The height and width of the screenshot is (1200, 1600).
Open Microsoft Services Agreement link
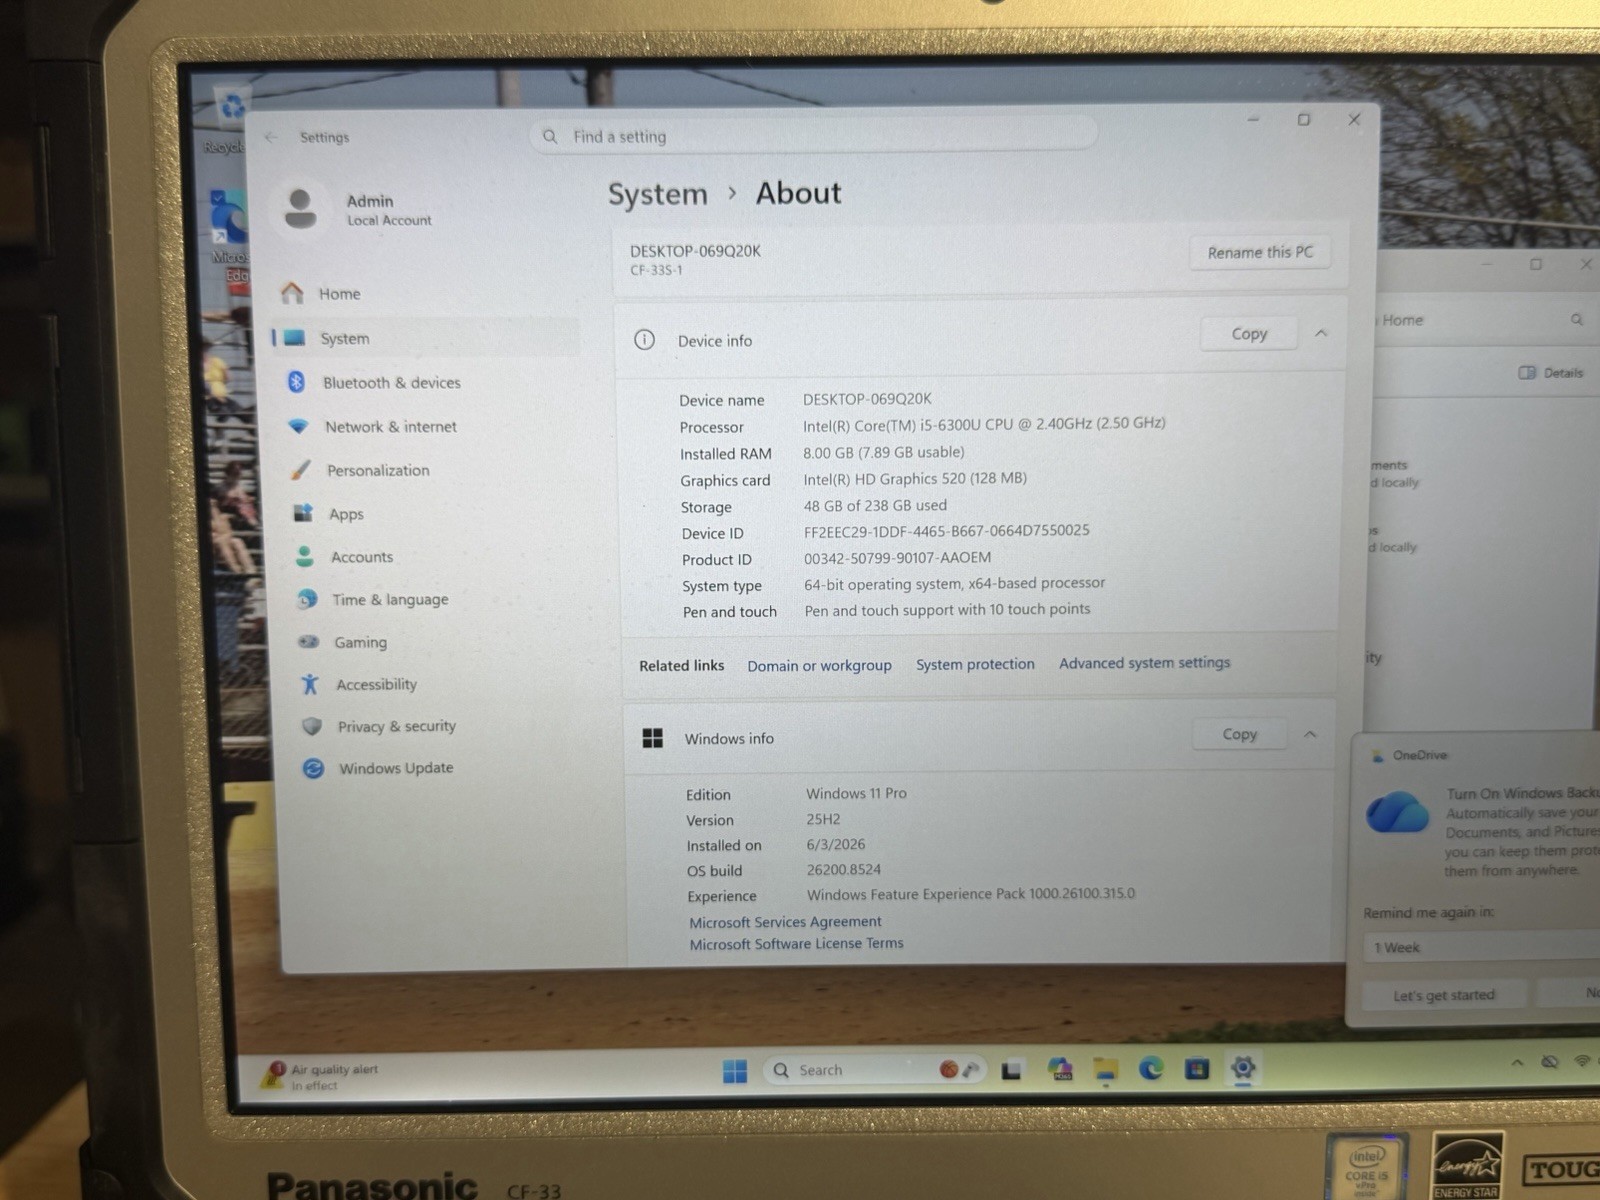click(x=785, y=922)
